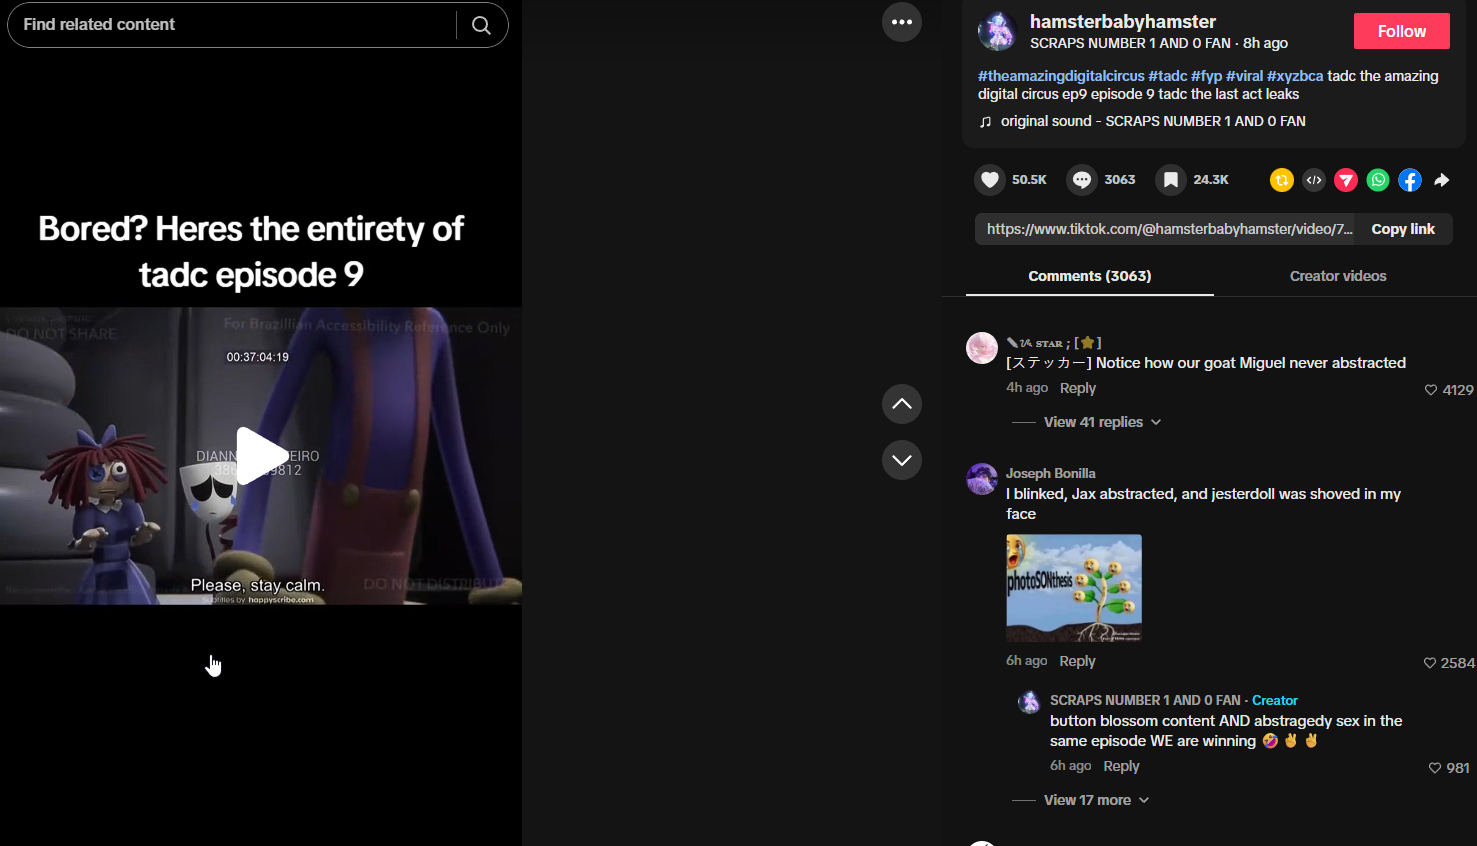Select the Comments (3063) tab
The width and height of the screenshot is (1477, 846).
(1090, 276)
